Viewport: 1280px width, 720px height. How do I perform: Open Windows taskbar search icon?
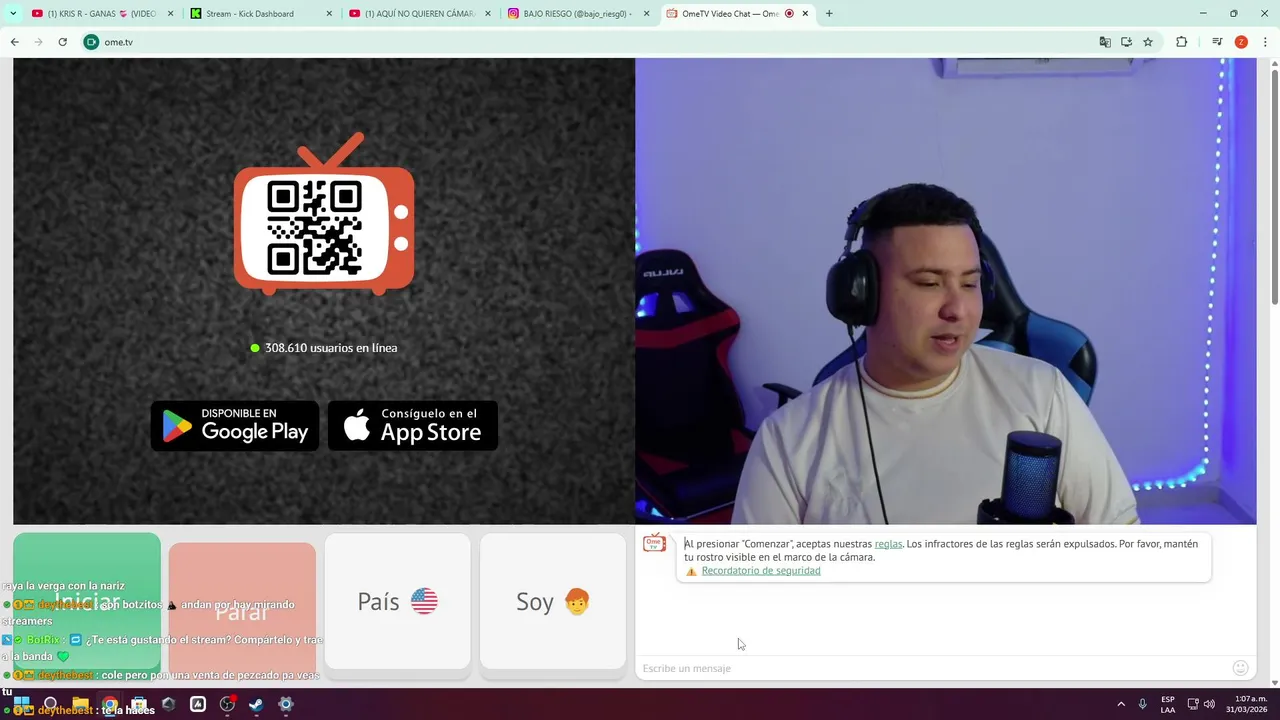51,704
